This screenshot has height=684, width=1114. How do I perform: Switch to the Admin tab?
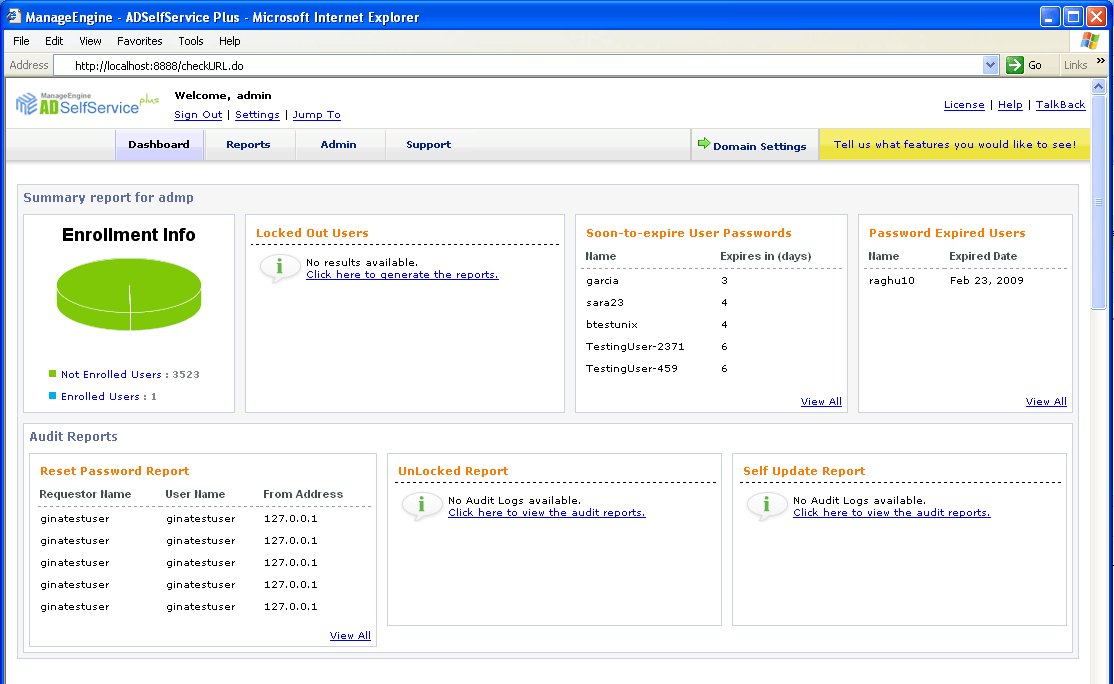[338, 145]
